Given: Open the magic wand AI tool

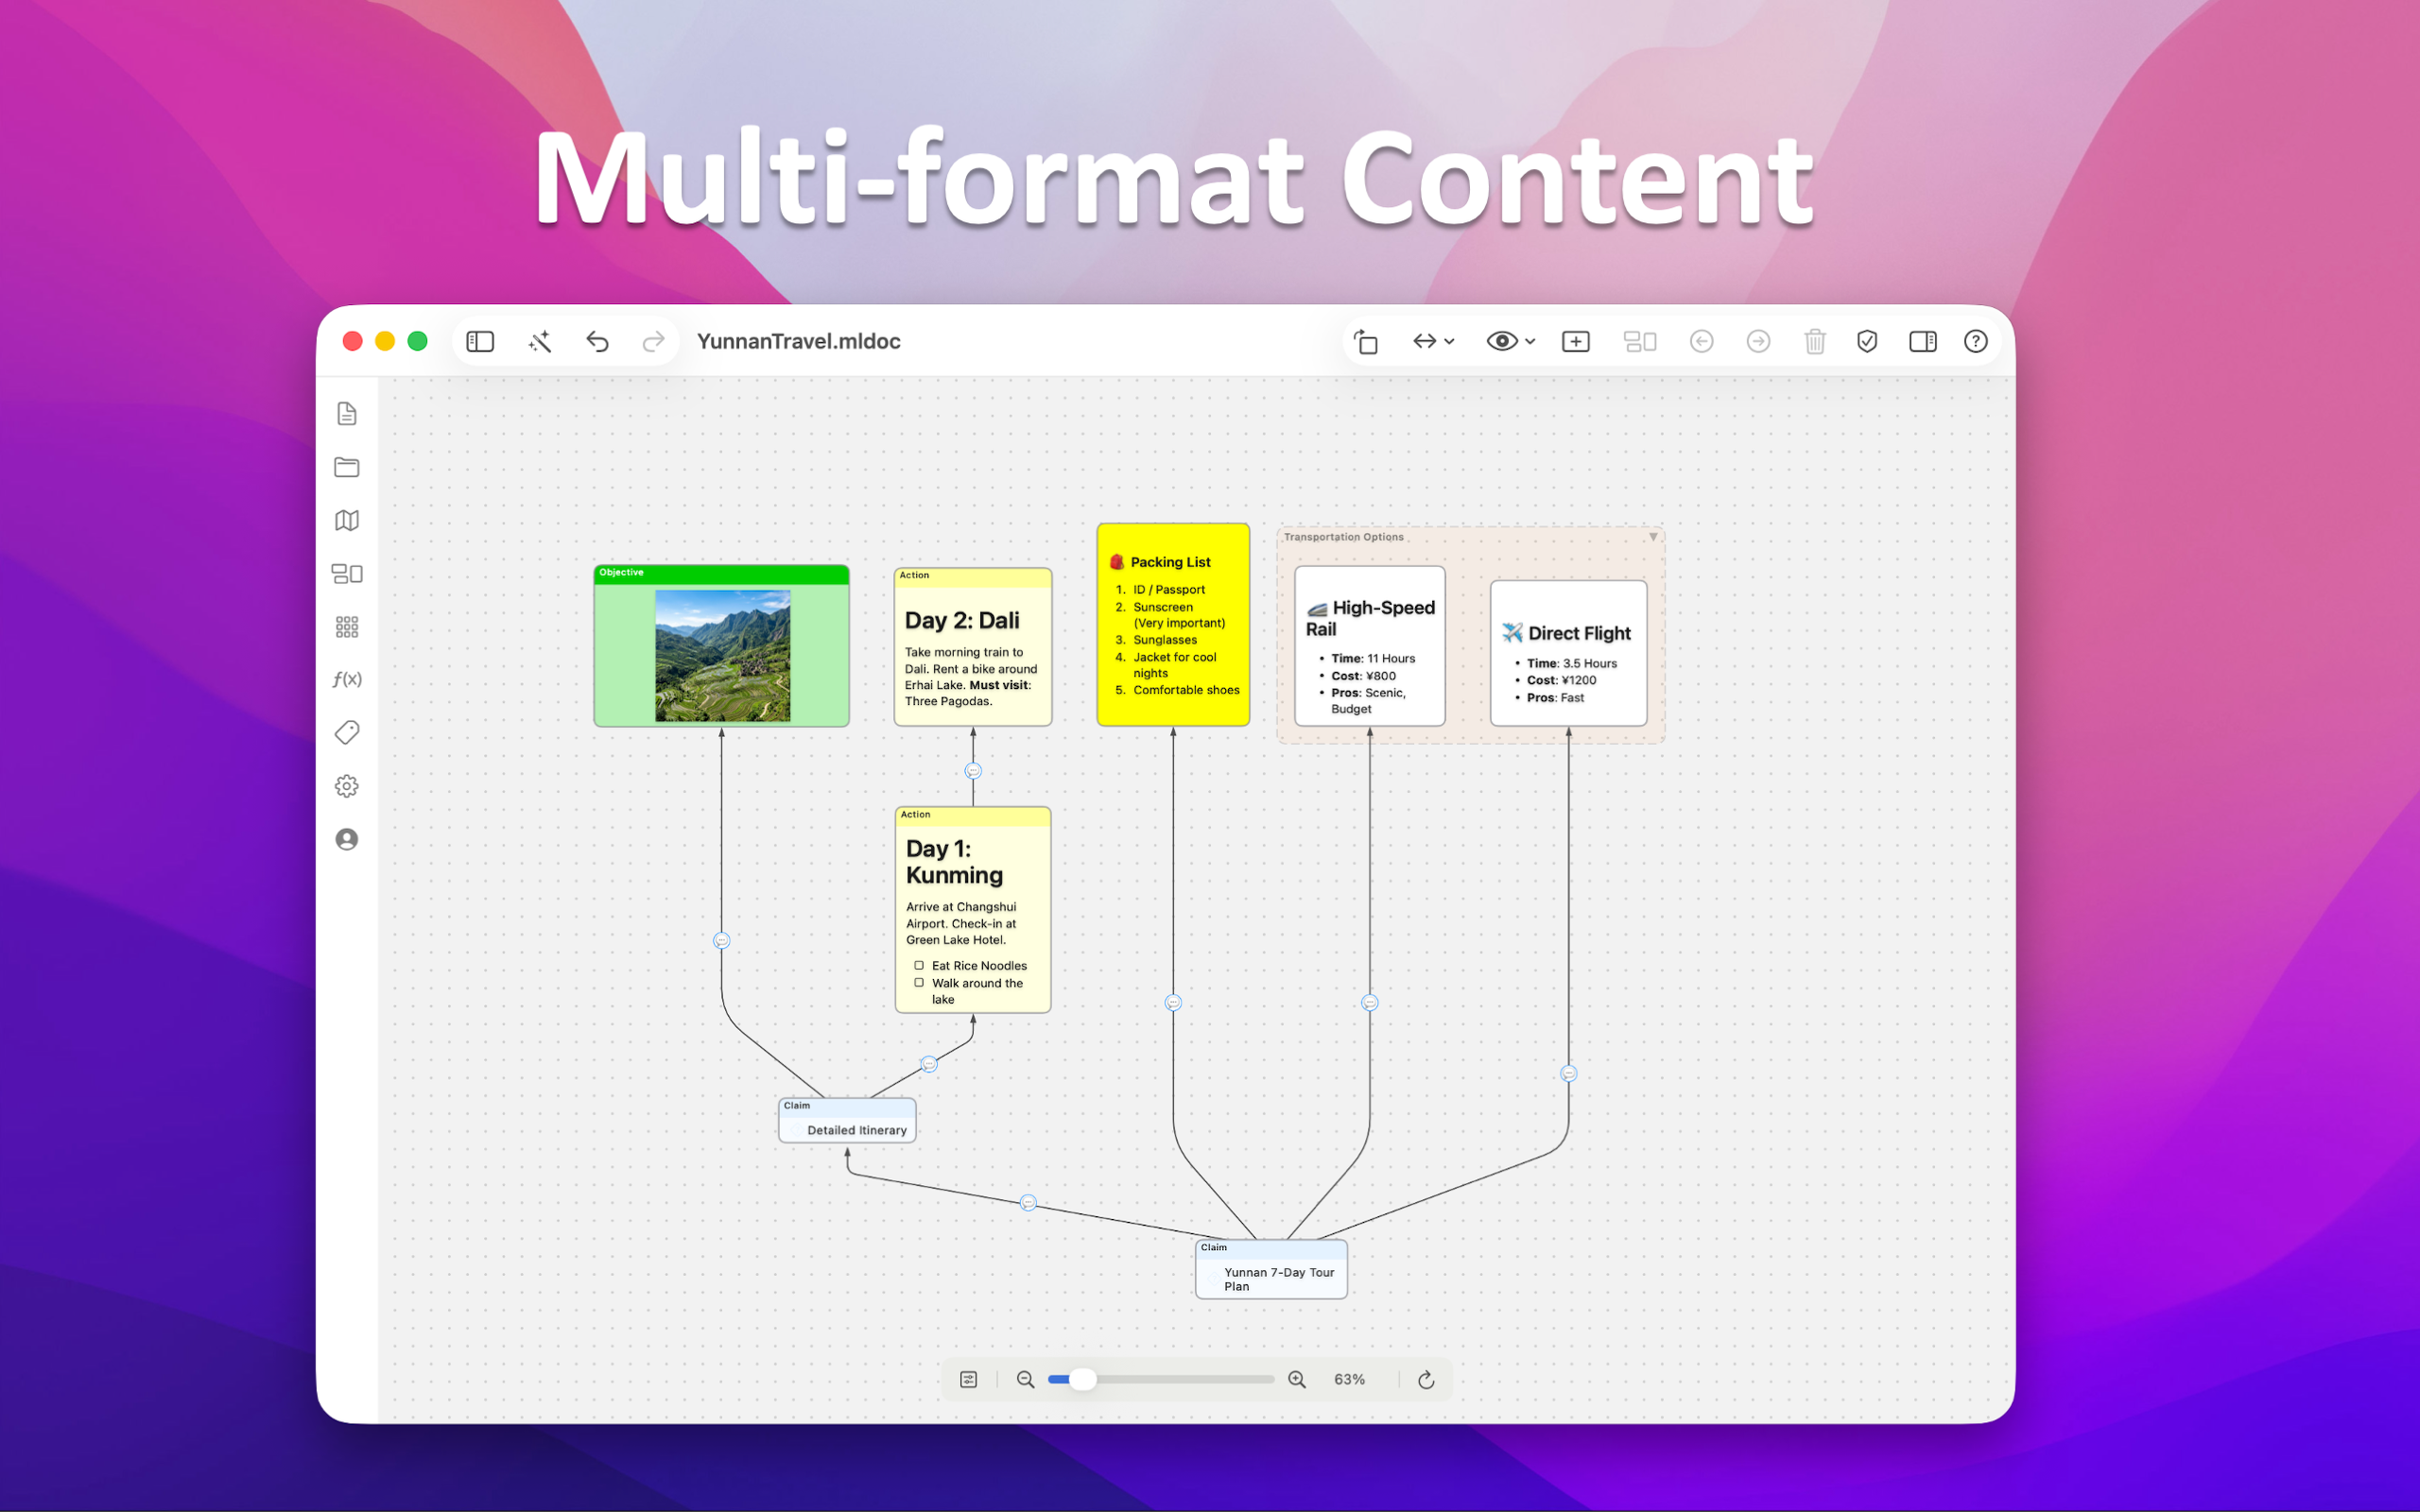Looking at the screenshot, I should tap(539, 341).
